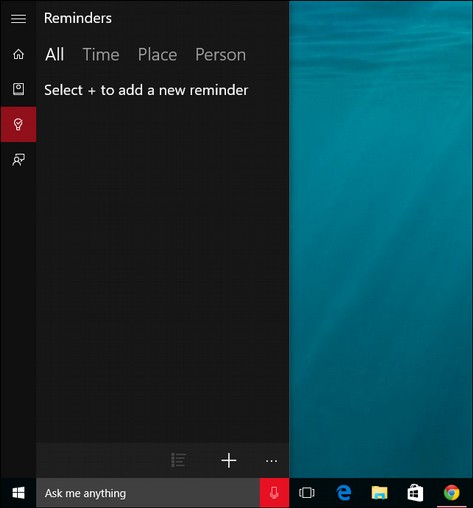Open File Explorer from the taskbar
The height and width of the screenshot is (508, 473).
pos(379,493)
